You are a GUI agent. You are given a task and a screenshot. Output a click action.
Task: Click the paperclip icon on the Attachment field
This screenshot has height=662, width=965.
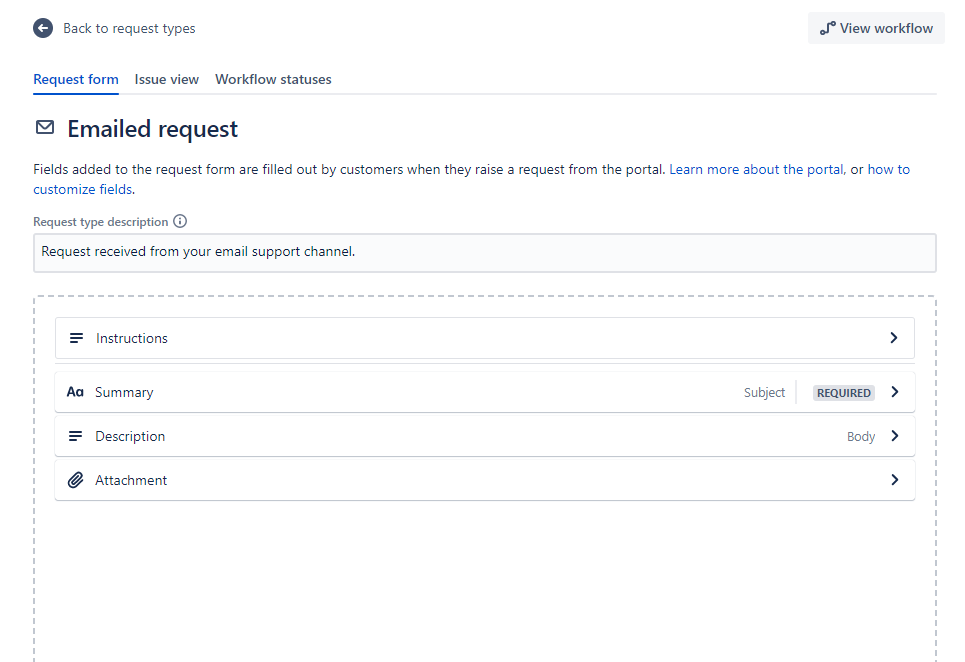click(76, 480)
